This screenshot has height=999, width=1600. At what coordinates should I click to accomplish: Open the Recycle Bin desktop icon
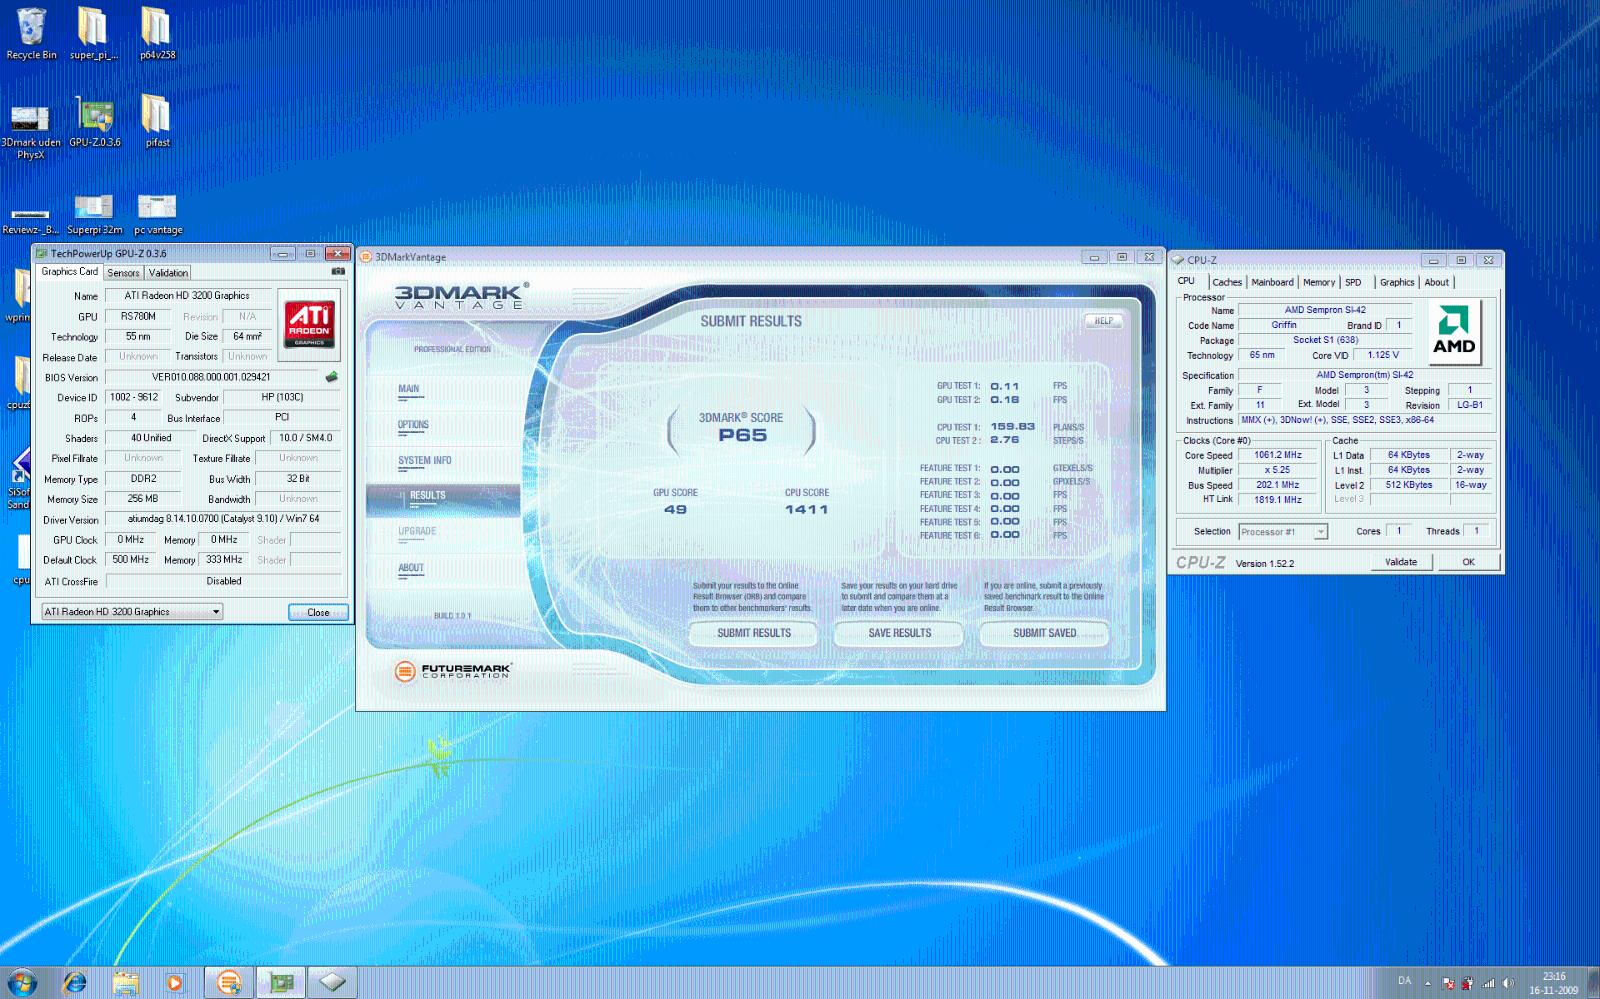click(x=31, y=33)
